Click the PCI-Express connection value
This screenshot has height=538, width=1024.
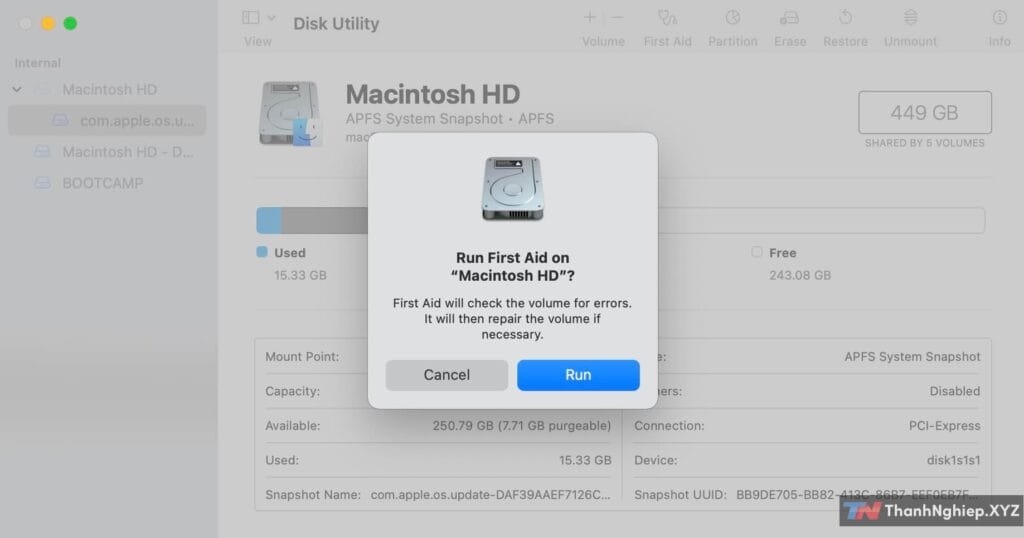click(x=944, y=426)
